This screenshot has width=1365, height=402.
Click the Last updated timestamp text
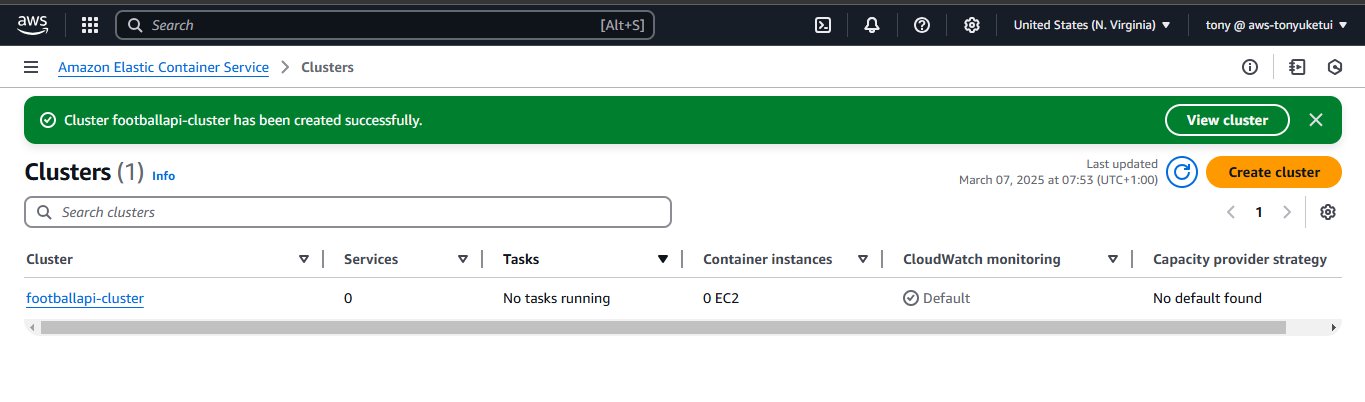coord(1058,172)
